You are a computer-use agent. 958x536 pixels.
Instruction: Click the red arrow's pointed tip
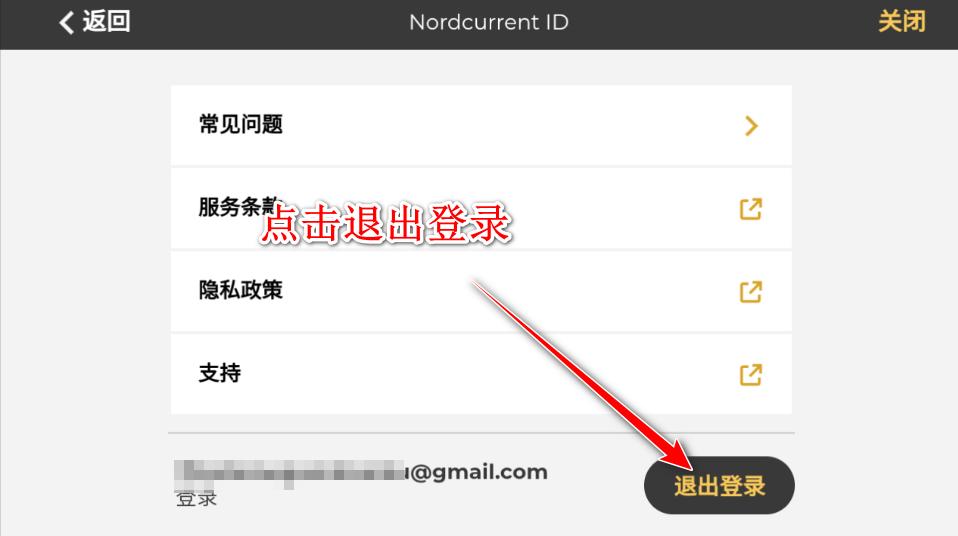(687, 463)
